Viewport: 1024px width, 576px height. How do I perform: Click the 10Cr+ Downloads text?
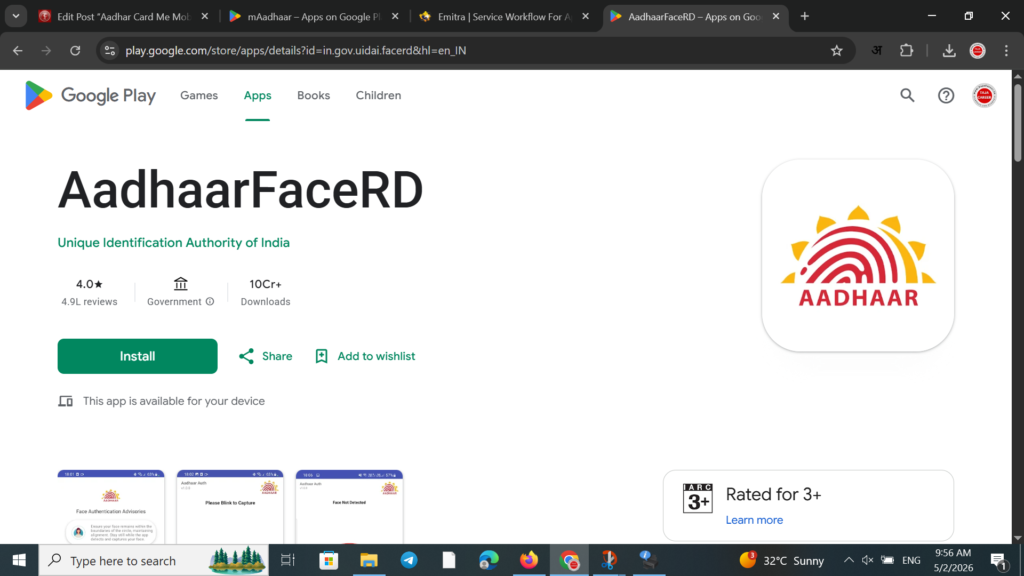[x=265, y=292]
